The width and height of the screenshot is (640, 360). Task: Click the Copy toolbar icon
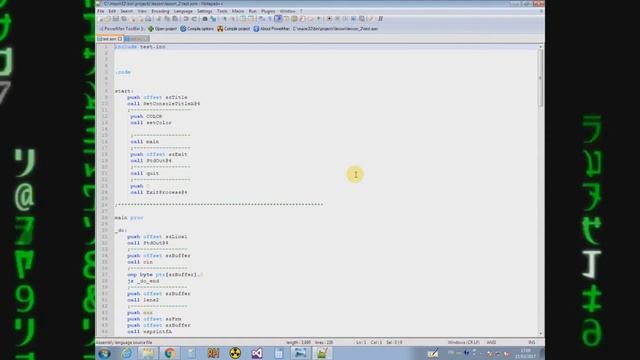coord(167,19)
